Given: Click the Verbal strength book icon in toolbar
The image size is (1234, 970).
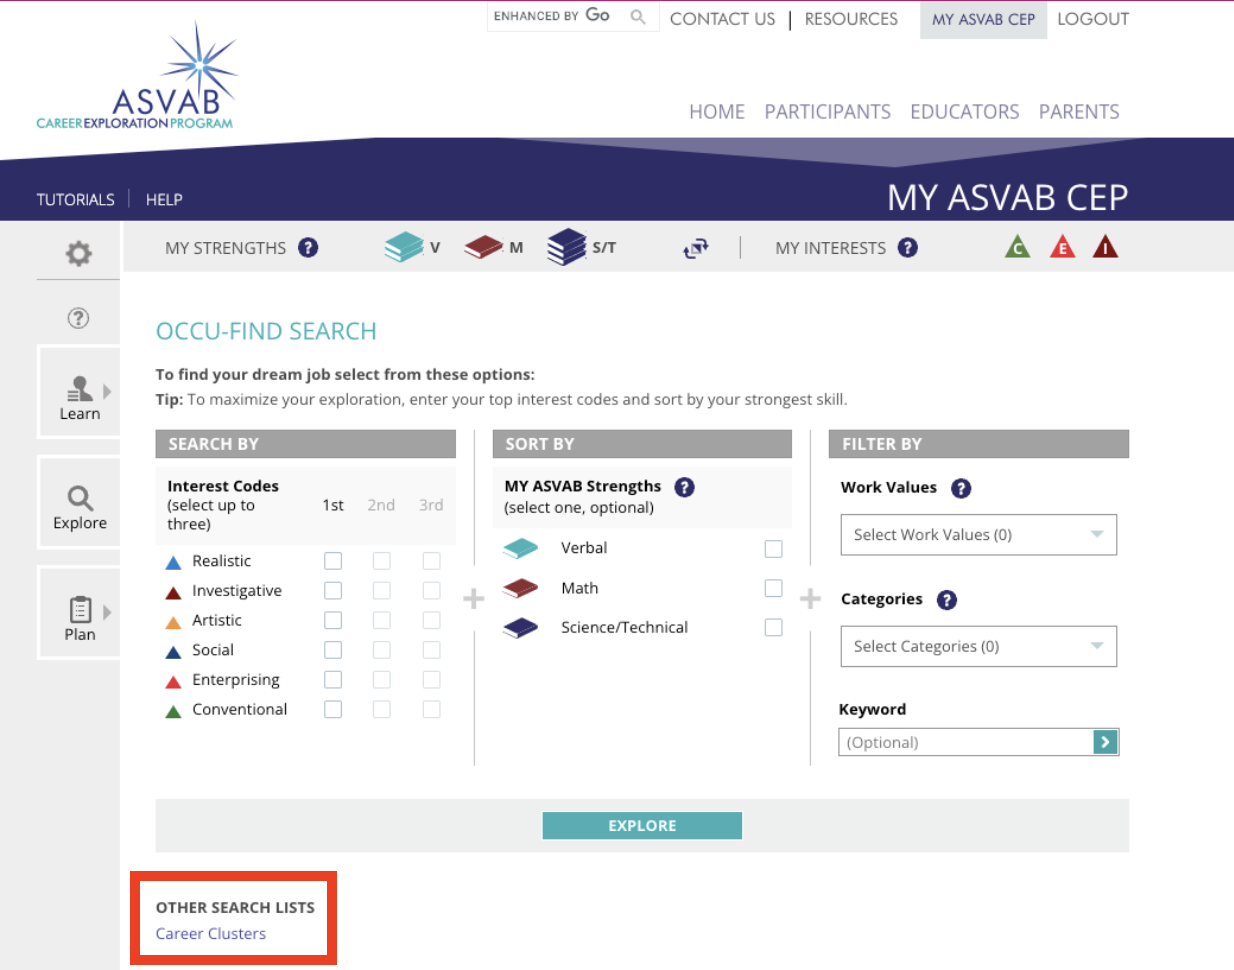Looking at the screenshot, I should tap(404, 247).
